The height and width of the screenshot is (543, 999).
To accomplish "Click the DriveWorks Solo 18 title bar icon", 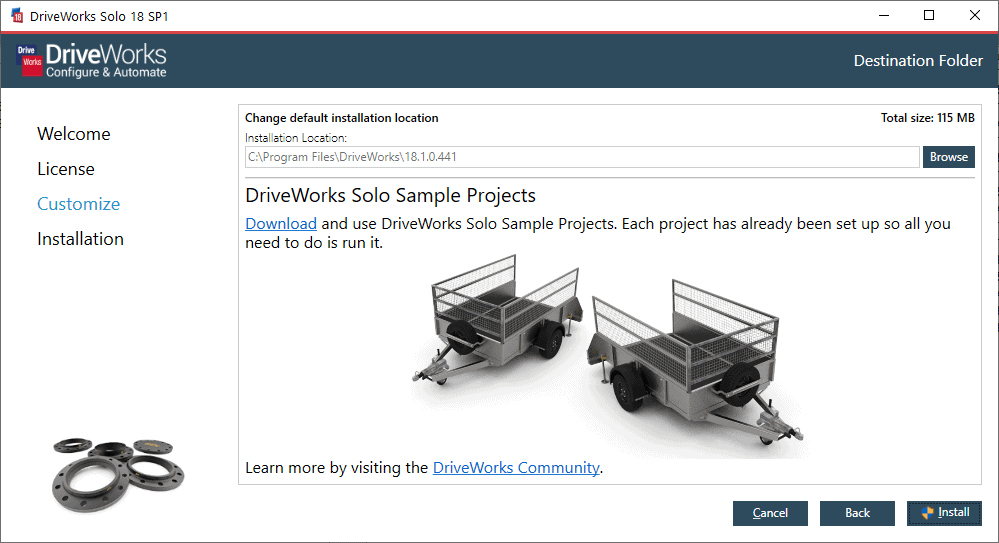I will [17, 16].
